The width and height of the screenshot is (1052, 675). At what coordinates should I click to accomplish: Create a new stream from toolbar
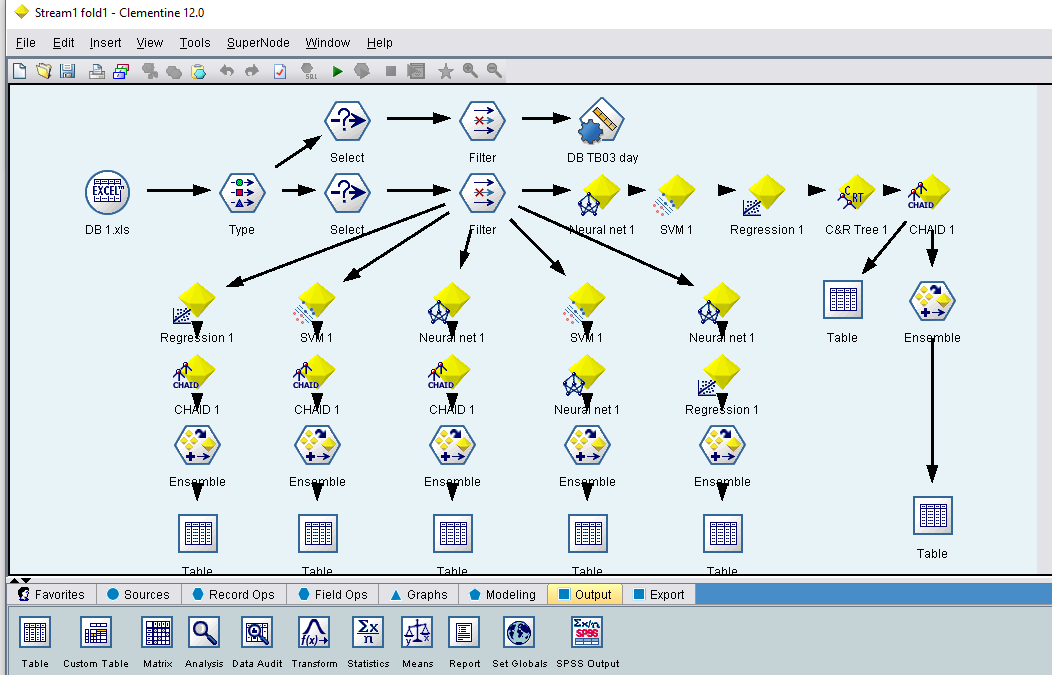[x=19, y=70]
